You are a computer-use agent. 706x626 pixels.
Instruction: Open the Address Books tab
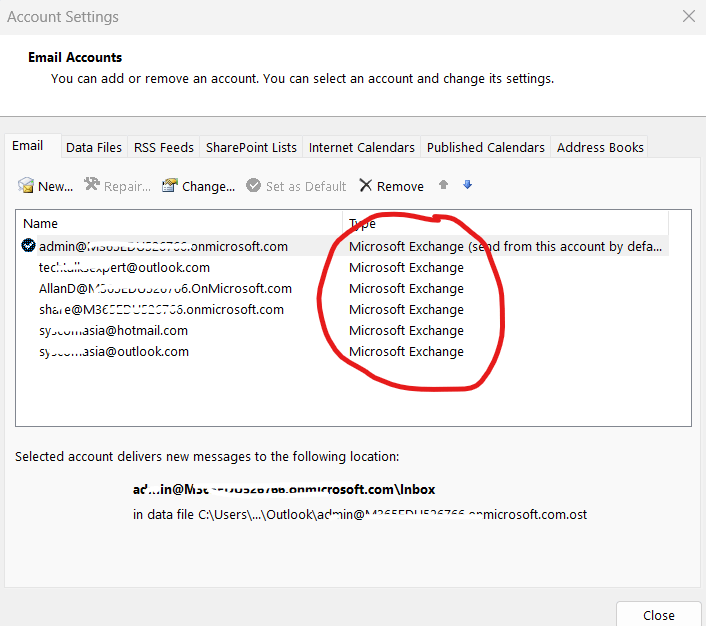600,147
